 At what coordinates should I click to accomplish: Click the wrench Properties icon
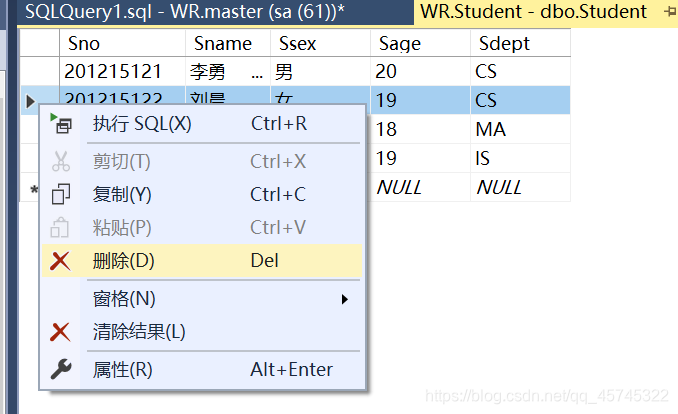(61, 369)
